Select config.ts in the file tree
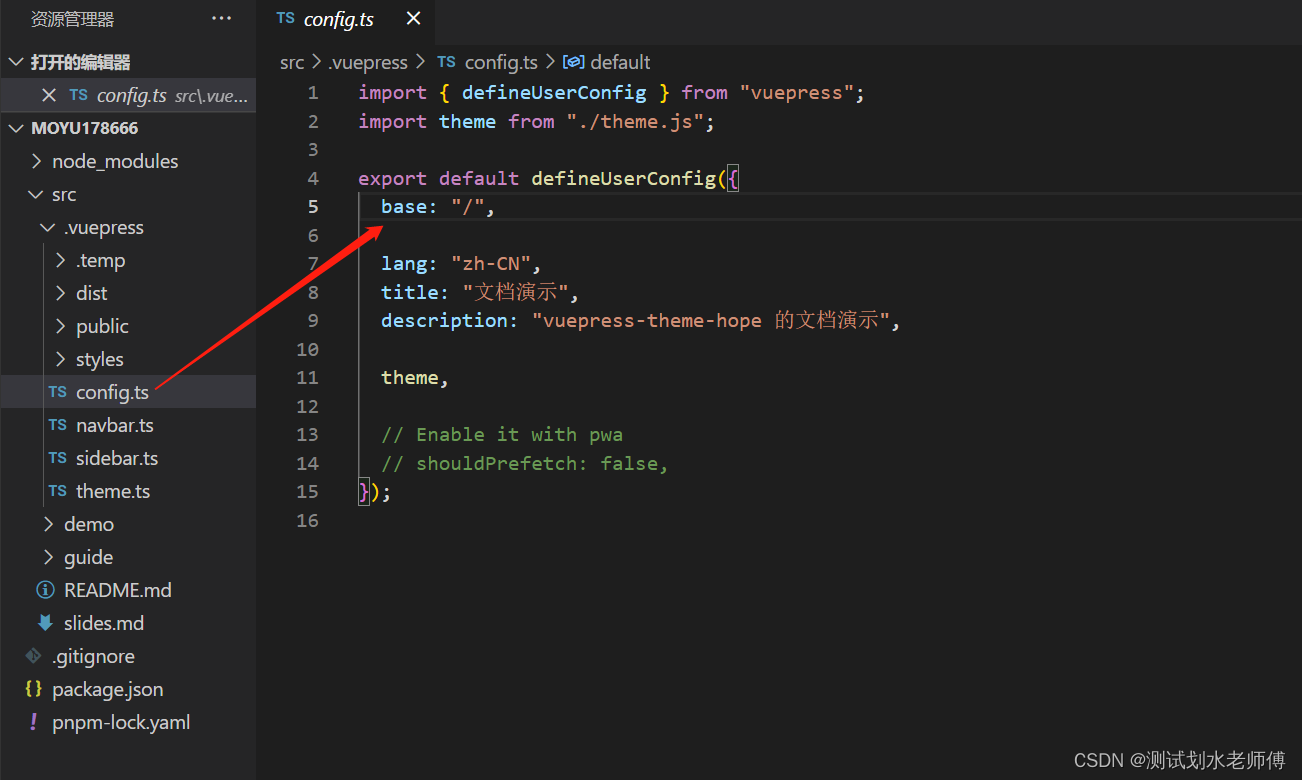 click(128, 392)
